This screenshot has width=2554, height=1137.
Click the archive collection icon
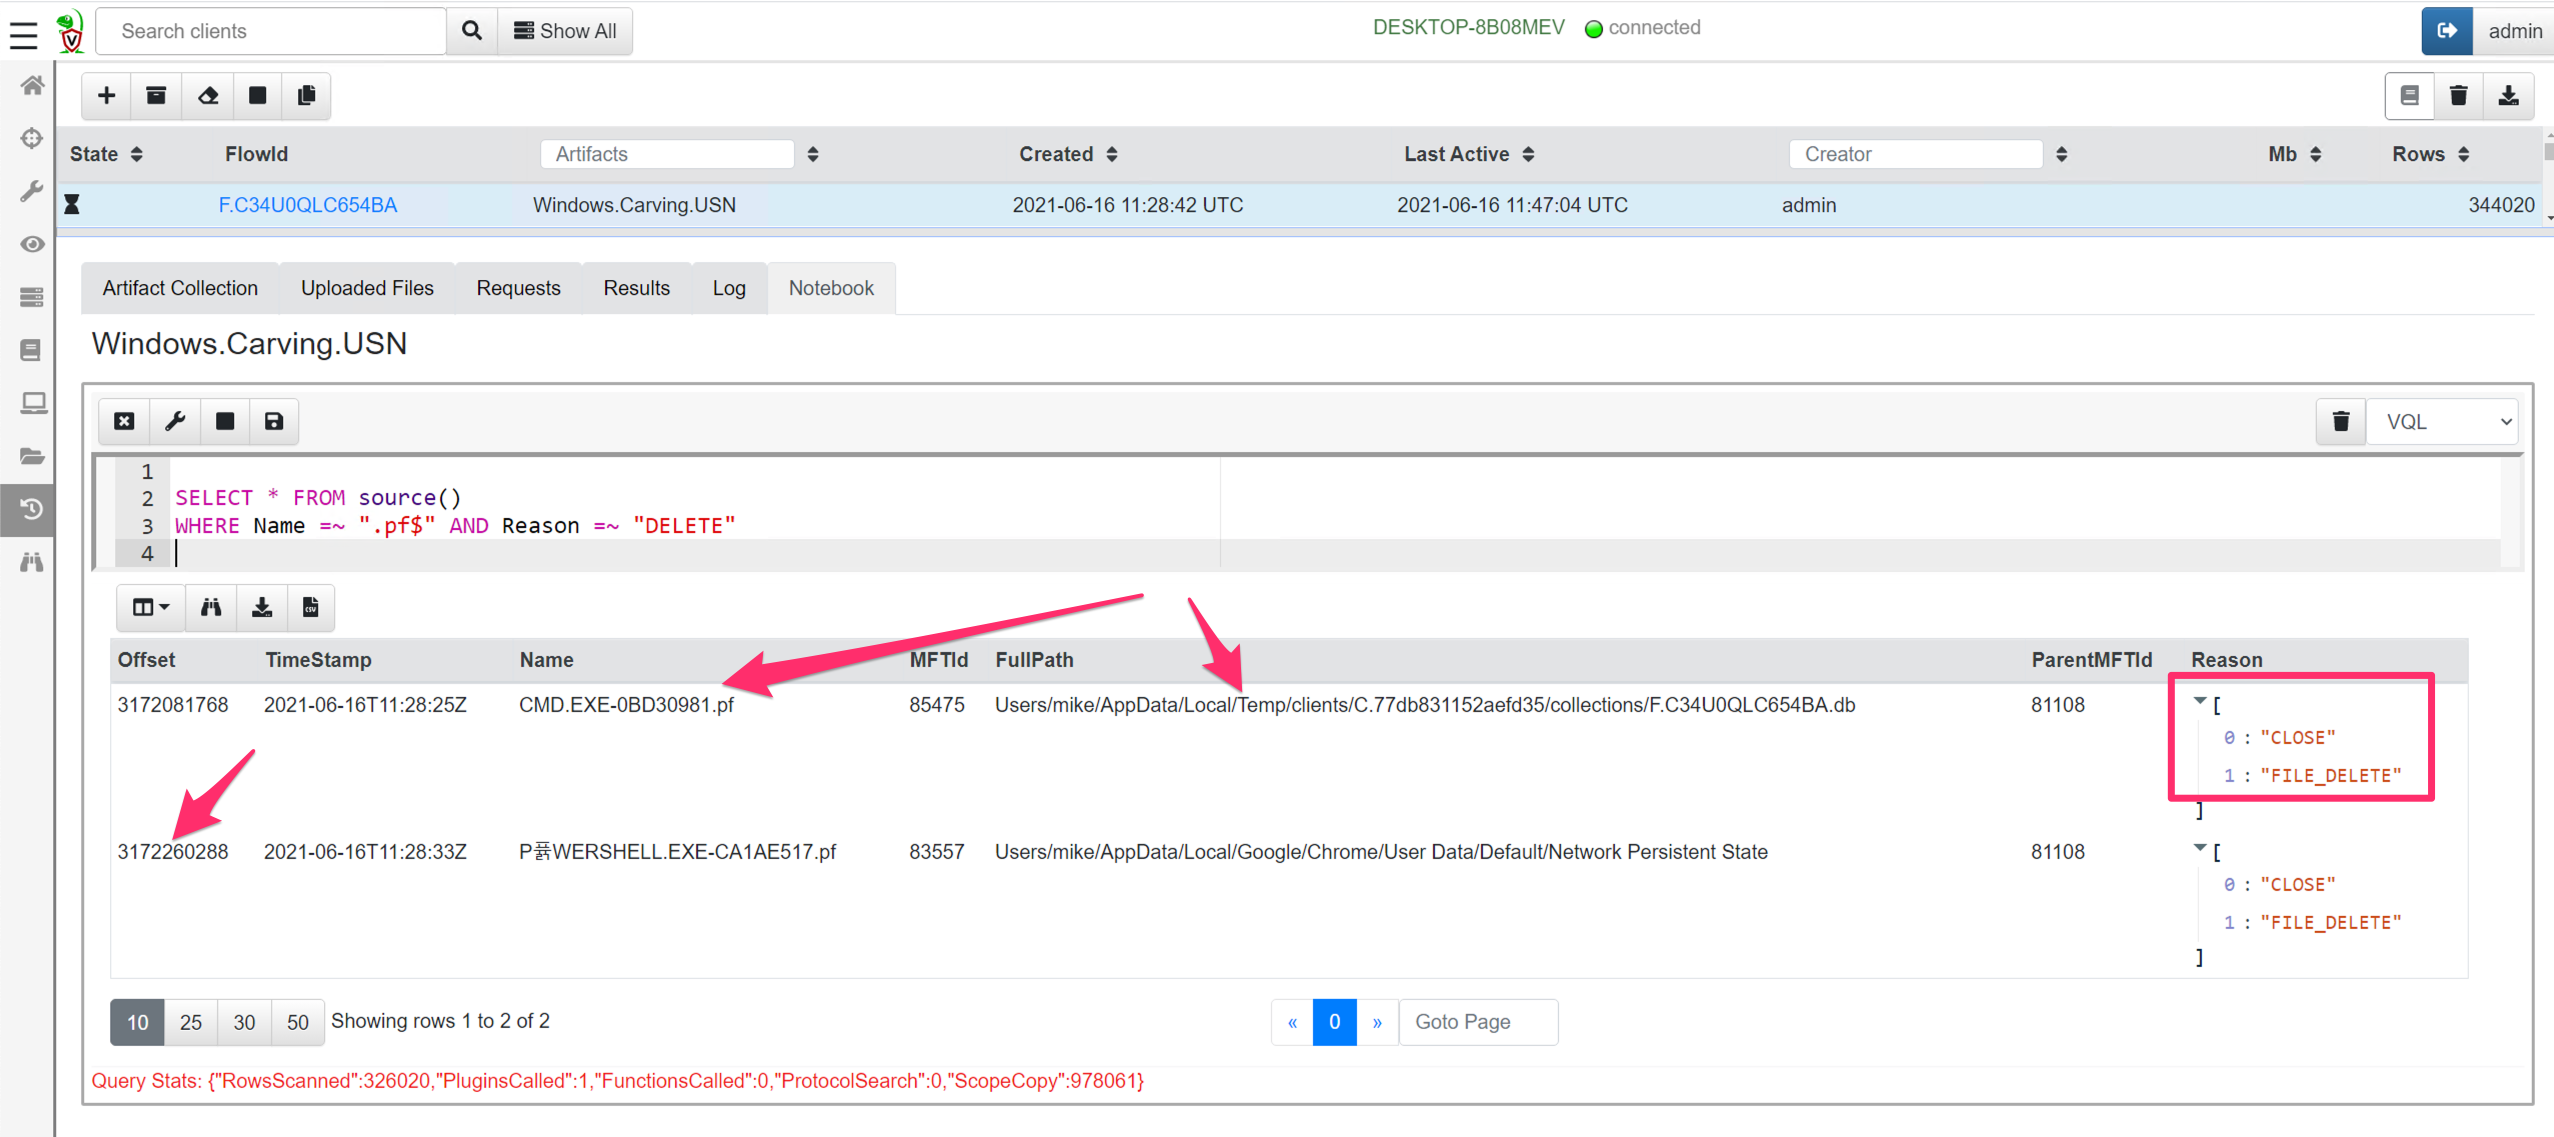tap(156, 95)
